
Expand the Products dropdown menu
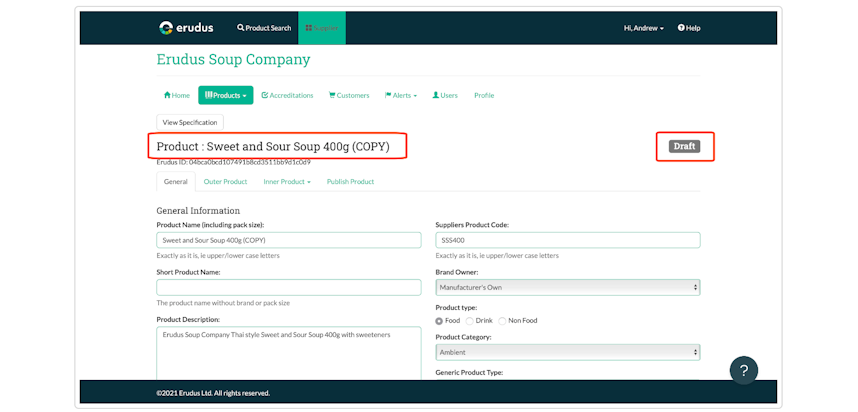pos(225,95)
